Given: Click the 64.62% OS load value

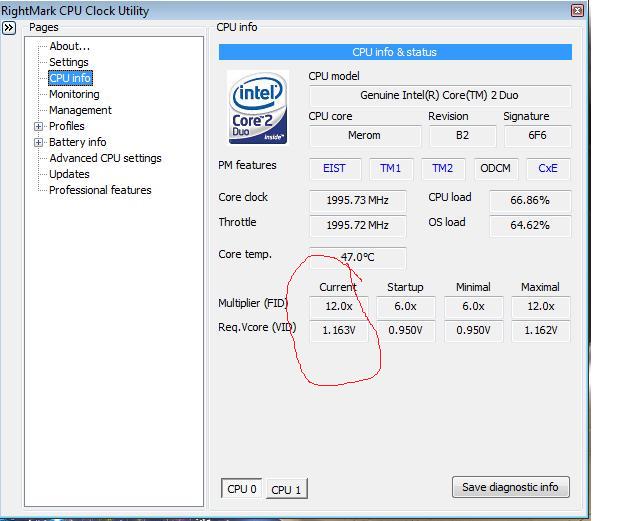Looking at the screenshot, I should click(x=530, y=225).
